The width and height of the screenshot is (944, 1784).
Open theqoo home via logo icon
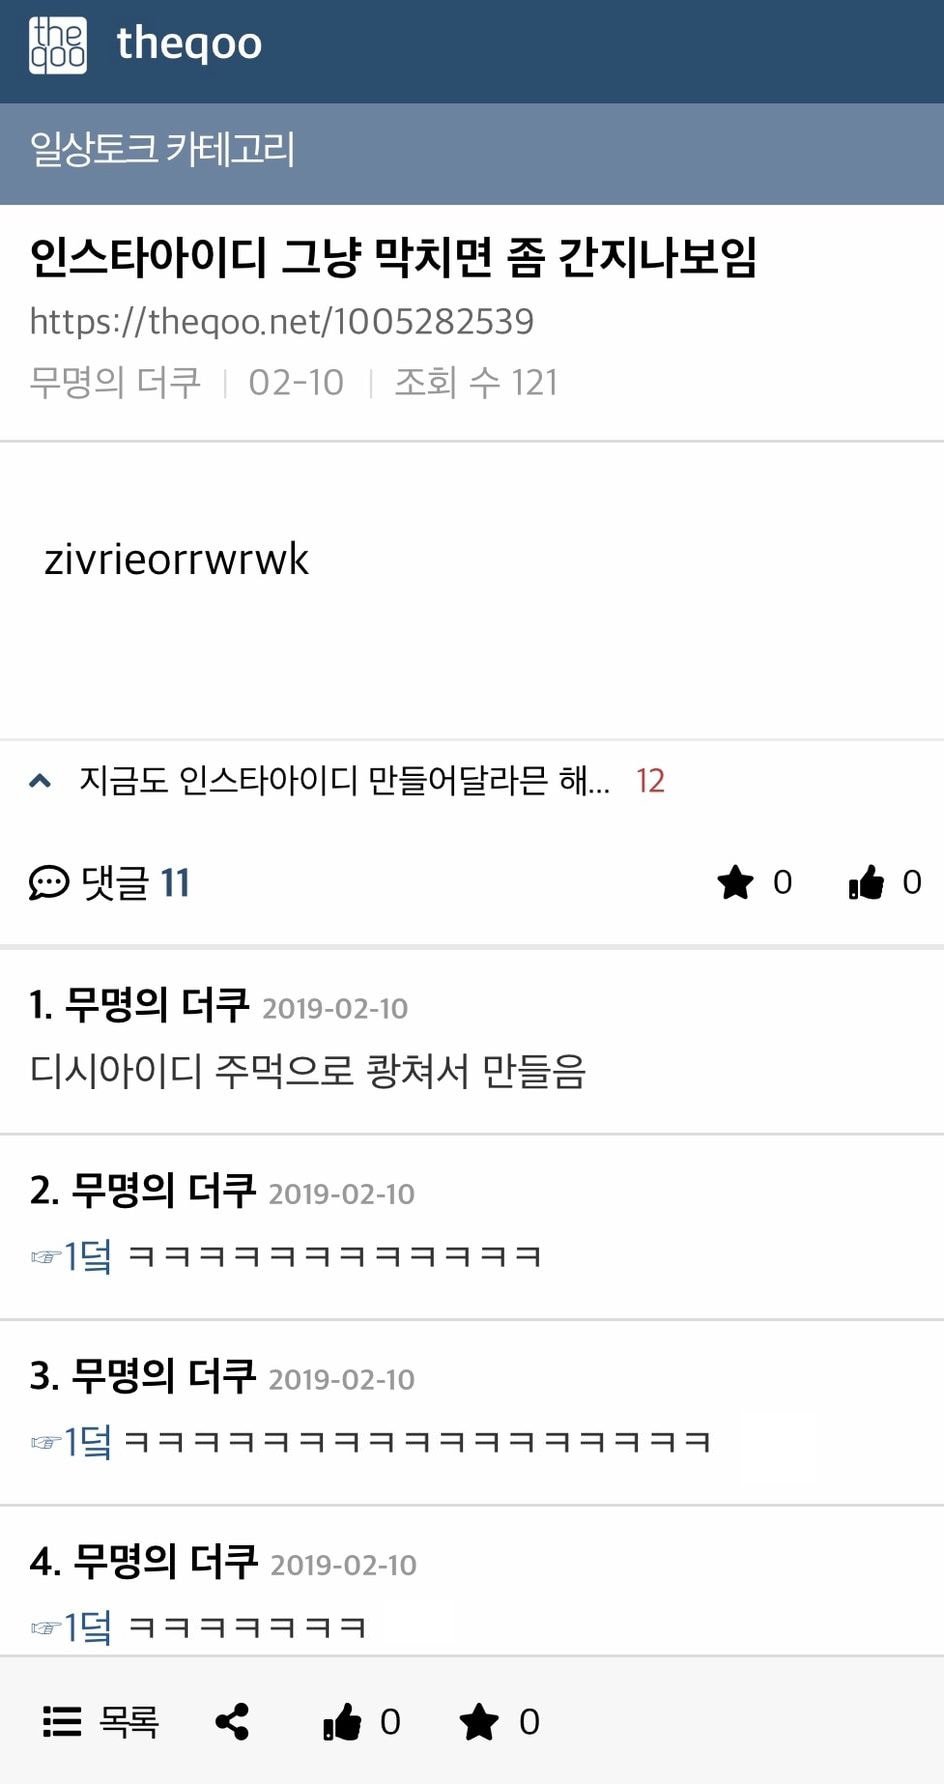pyautogui.click(x=57, y=45)
